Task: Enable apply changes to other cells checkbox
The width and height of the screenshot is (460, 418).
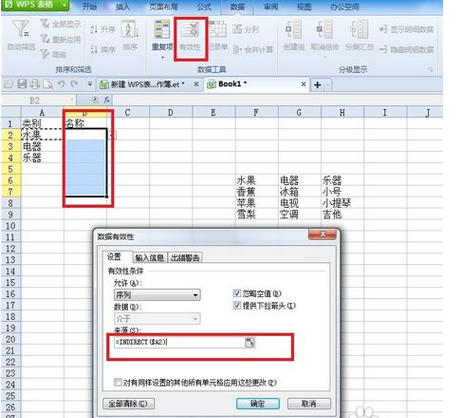Action: [118, 382]
